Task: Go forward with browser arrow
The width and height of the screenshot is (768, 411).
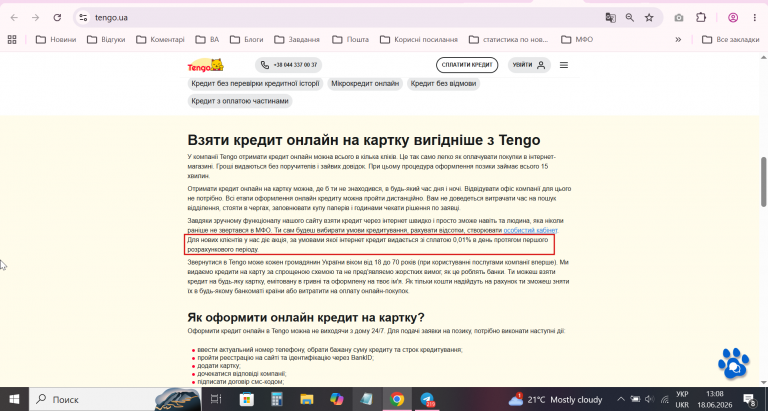Action: click(x=35, y=18)
